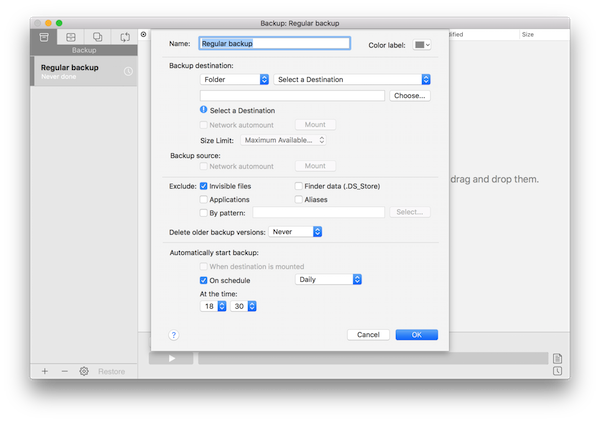The width and height of the screenshot is (600, 422).
Task: Click the info icon beside Select a Destination
Action: (204, 110)
